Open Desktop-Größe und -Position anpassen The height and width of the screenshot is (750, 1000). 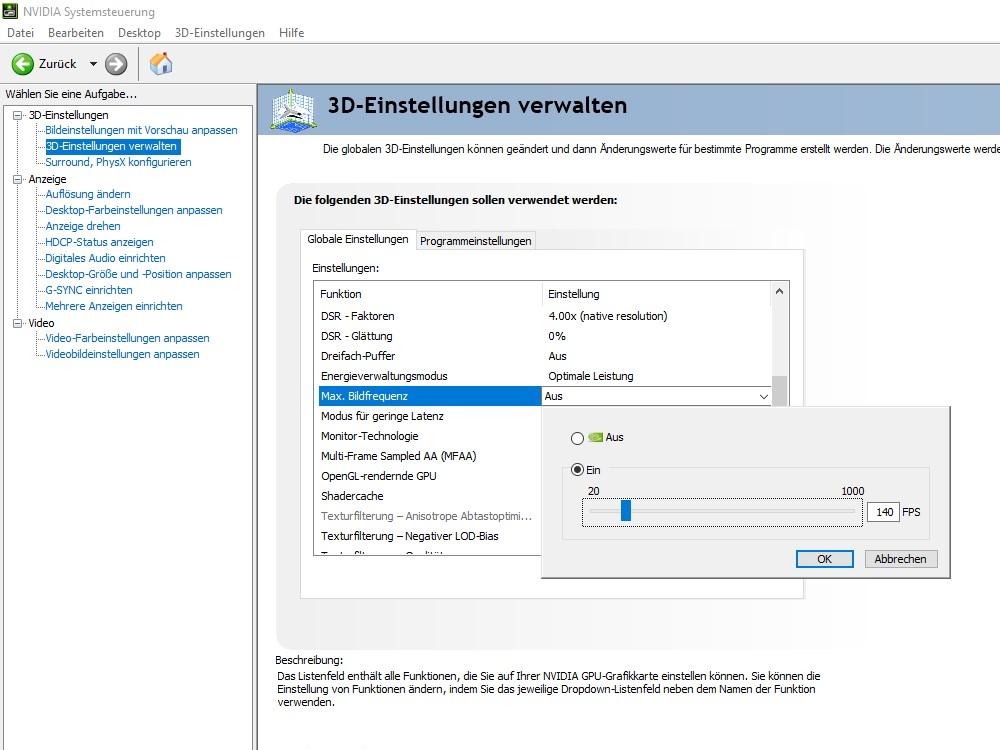tap(138, 274)
